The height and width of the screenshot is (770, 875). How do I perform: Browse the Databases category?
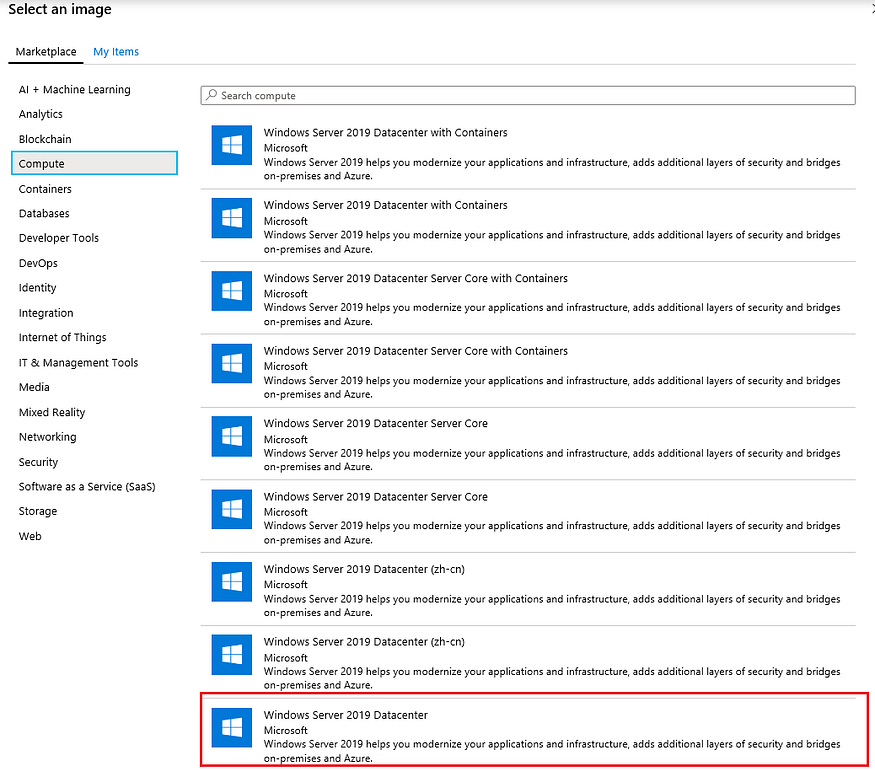point(44,213)
